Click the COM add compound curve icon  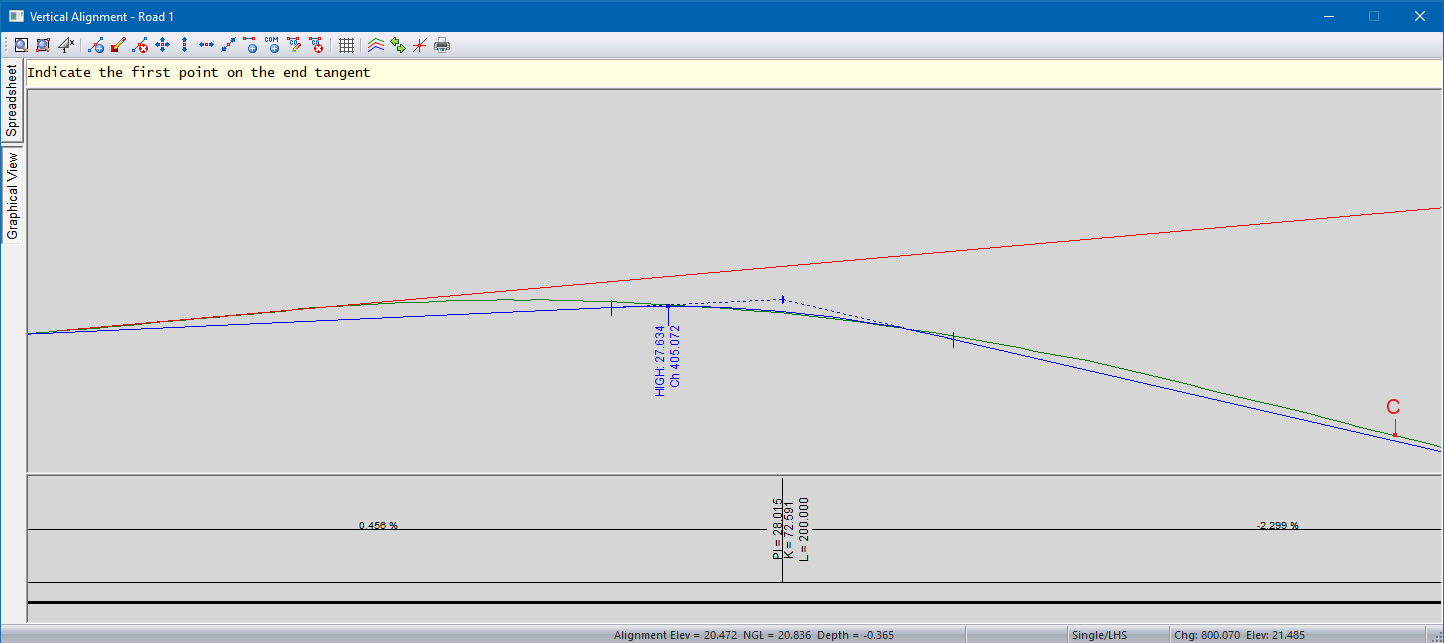[272, 45]
